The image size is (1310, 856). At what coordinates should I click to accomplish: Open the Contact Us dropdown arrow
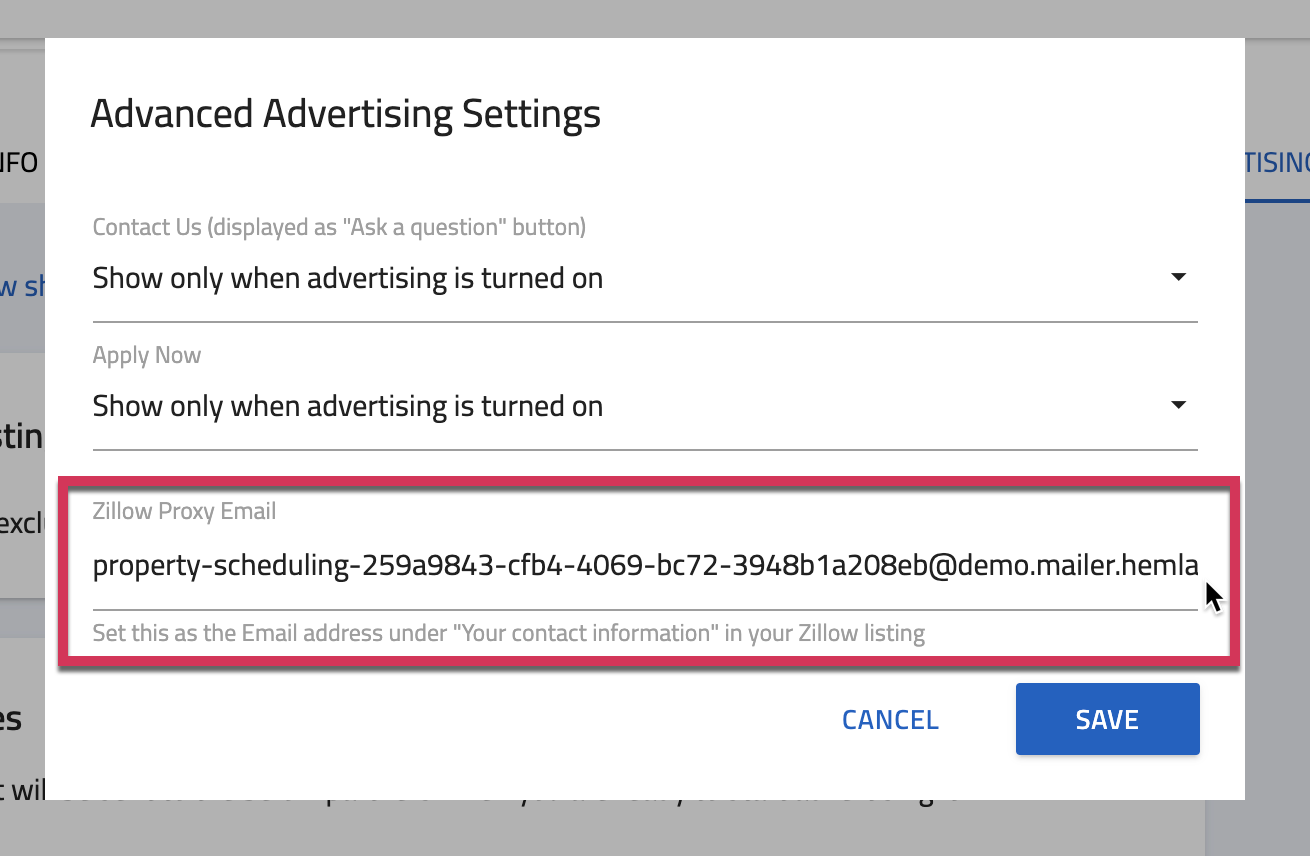[x=1178, y=278]
